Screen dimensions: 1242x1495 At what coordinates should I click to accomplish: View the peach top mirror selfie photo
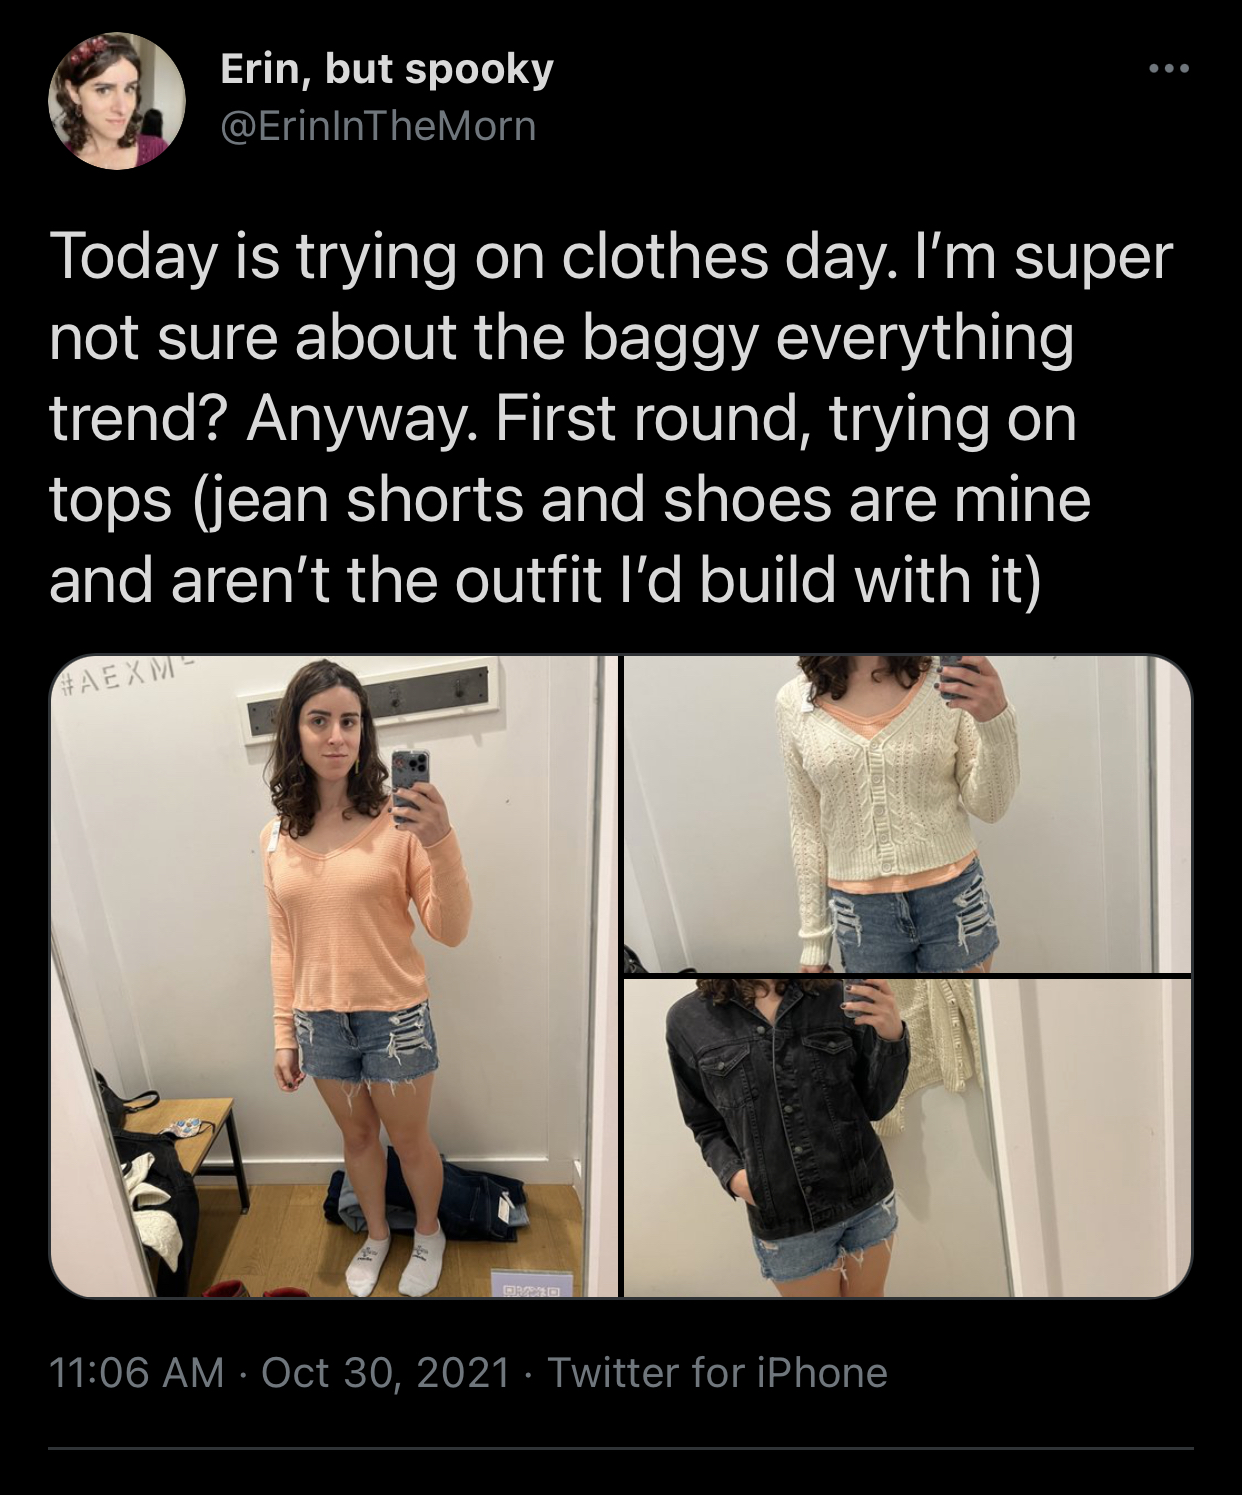pos(333,976)
